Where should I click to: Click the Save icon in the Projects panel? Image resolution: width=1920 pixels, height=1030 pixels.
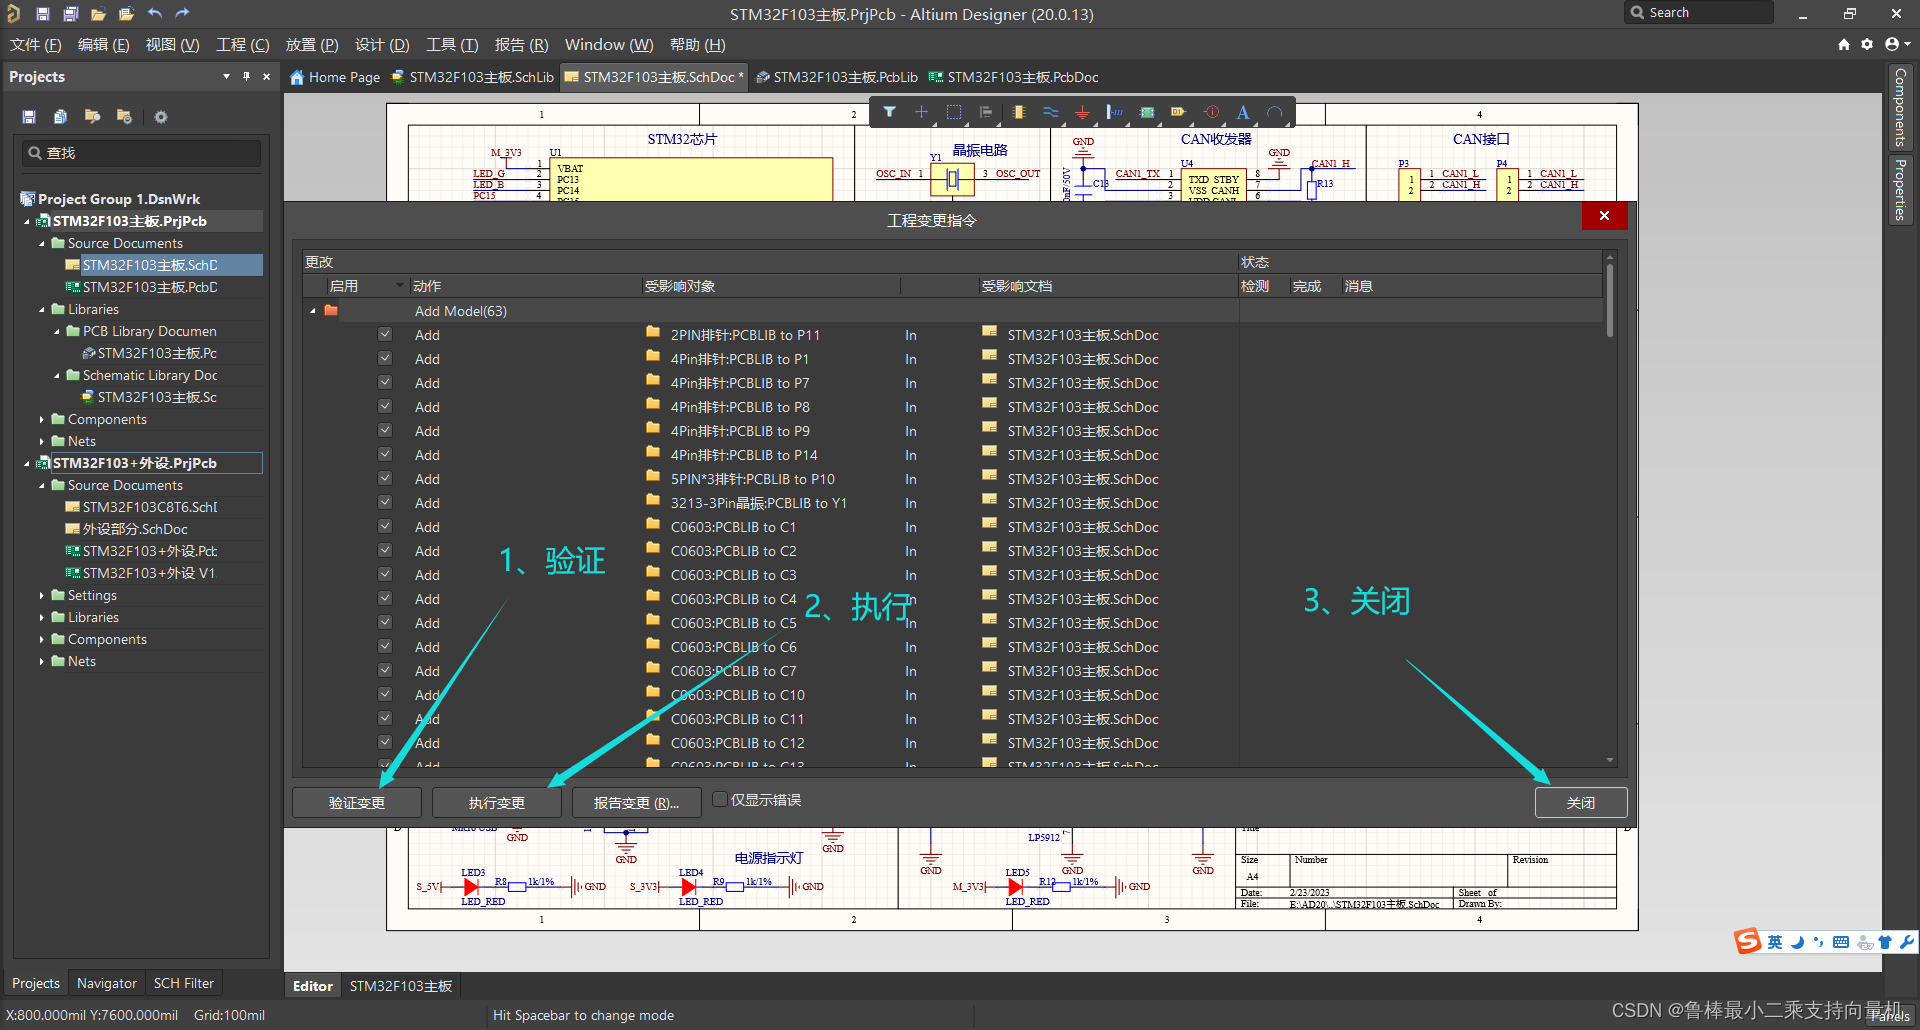[x=29, y=117]
